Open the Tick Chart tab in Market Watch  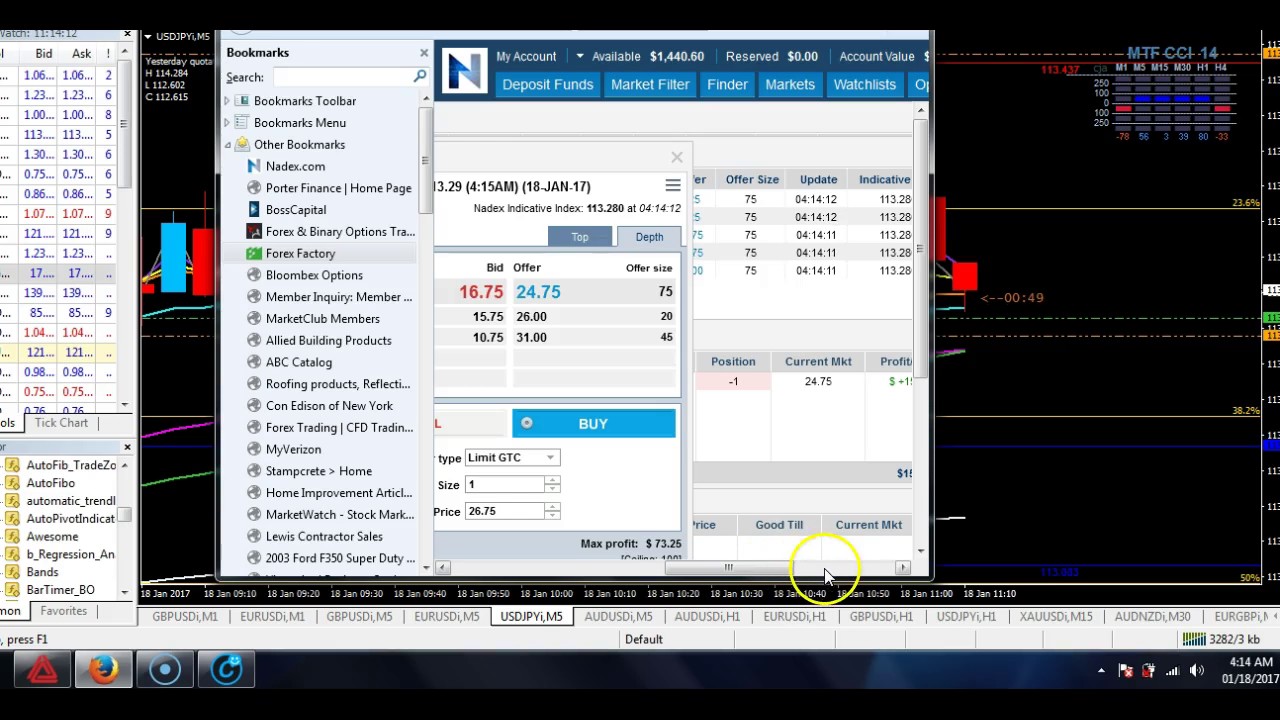(61, 423)
